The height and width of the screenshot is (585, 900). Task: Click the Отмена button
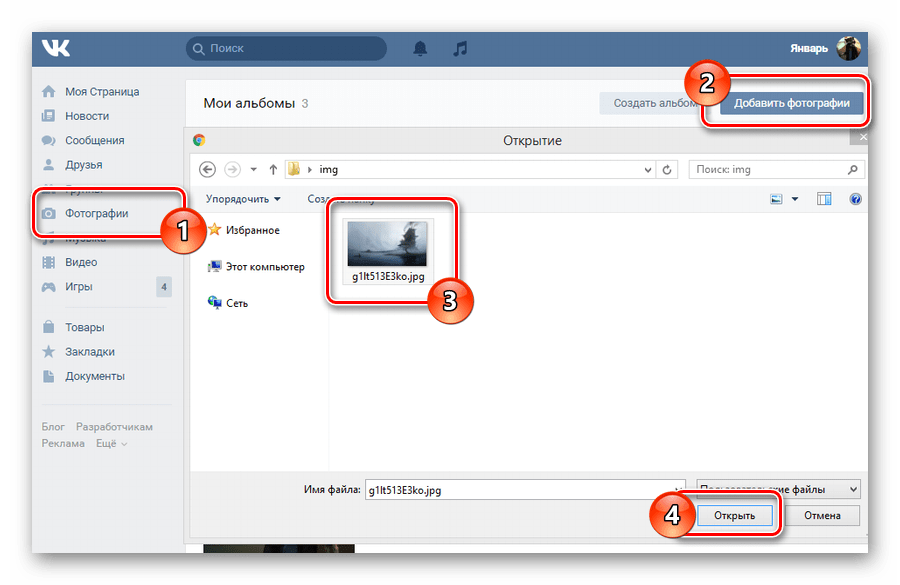tap(822, 516)
